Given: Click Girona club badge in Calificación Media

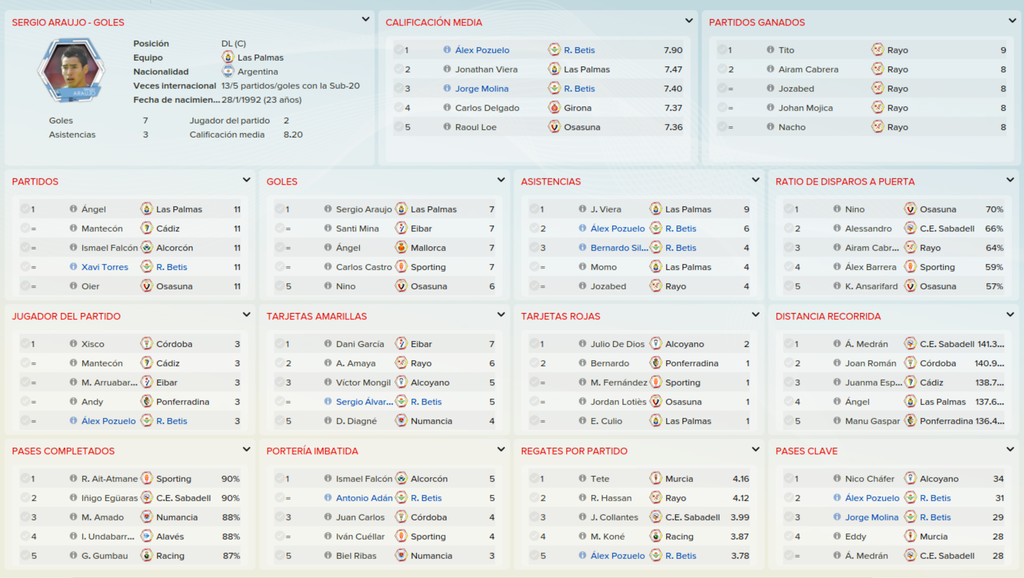Looking at the screenshot, I should tap(554, 108).
